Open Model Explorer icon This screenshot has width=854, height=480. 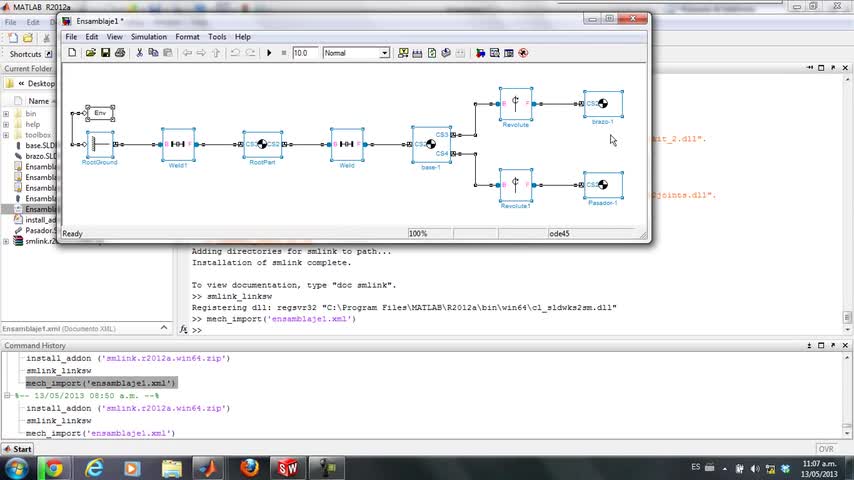pos(495,53)
